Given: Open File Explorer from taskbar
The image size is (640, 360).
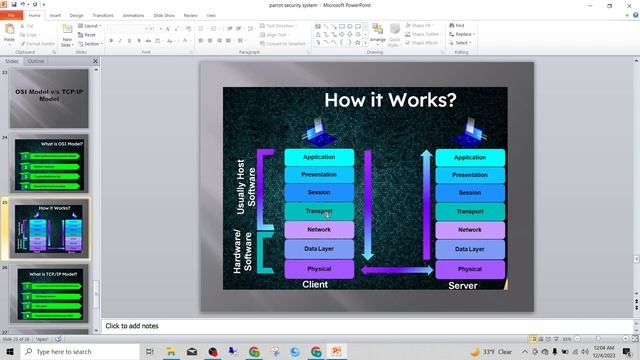Looking at the screenshot, I should point(171,351).
